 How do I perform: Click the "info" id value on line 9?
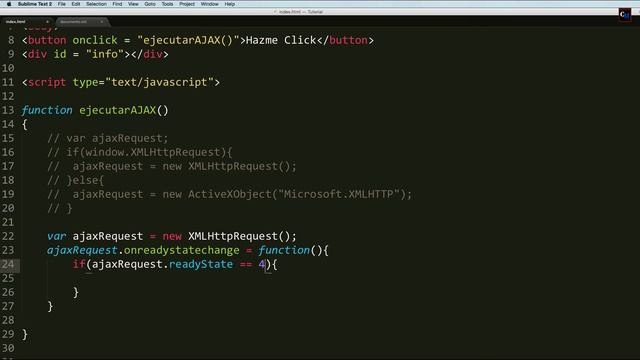point(105,54)
